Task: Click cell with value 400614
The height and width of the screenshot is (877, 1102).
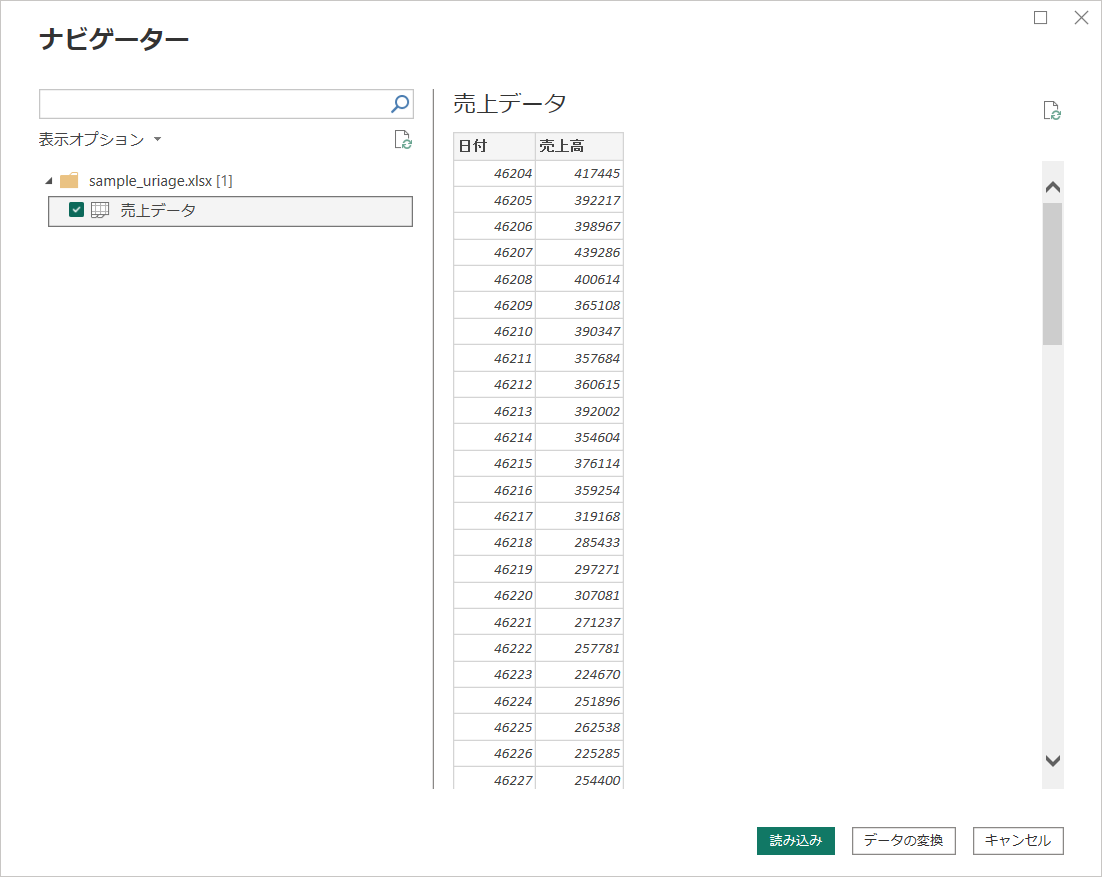Action: (579, 279)
